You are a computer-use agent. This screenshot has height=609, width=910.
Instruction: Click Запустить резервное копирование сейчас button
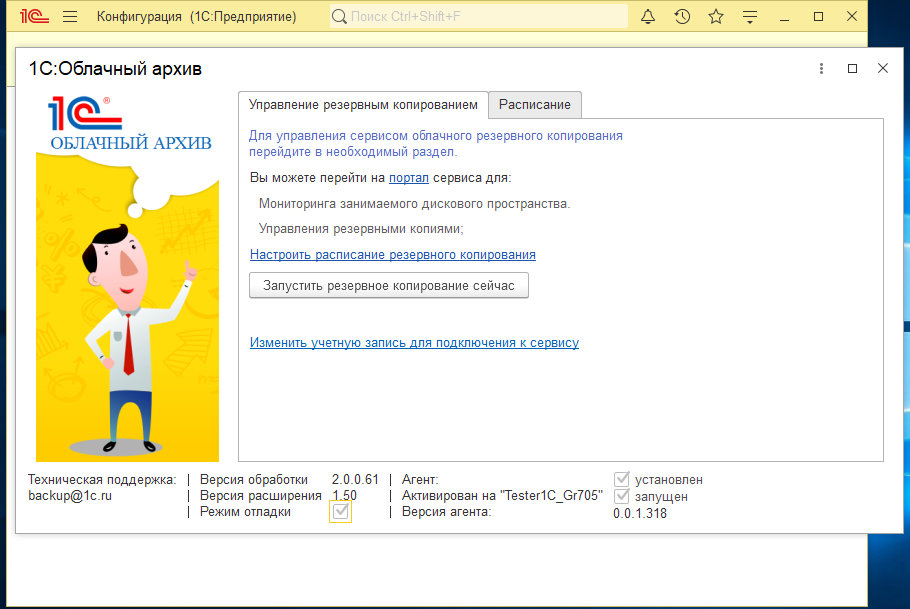click(389, 286)
